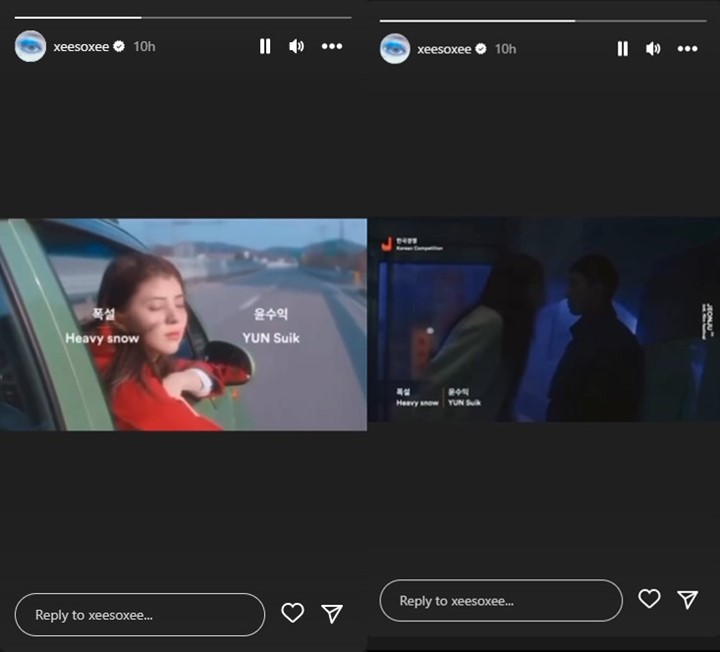Click the reply field in the right story
The image size is (720, 652).
[501, 601]
